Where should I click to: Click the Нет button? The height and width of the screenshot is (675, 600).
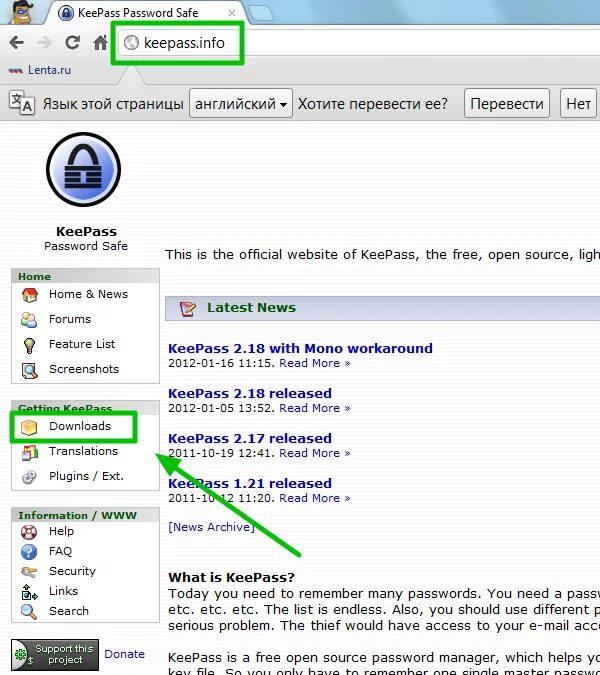[578, 103]
